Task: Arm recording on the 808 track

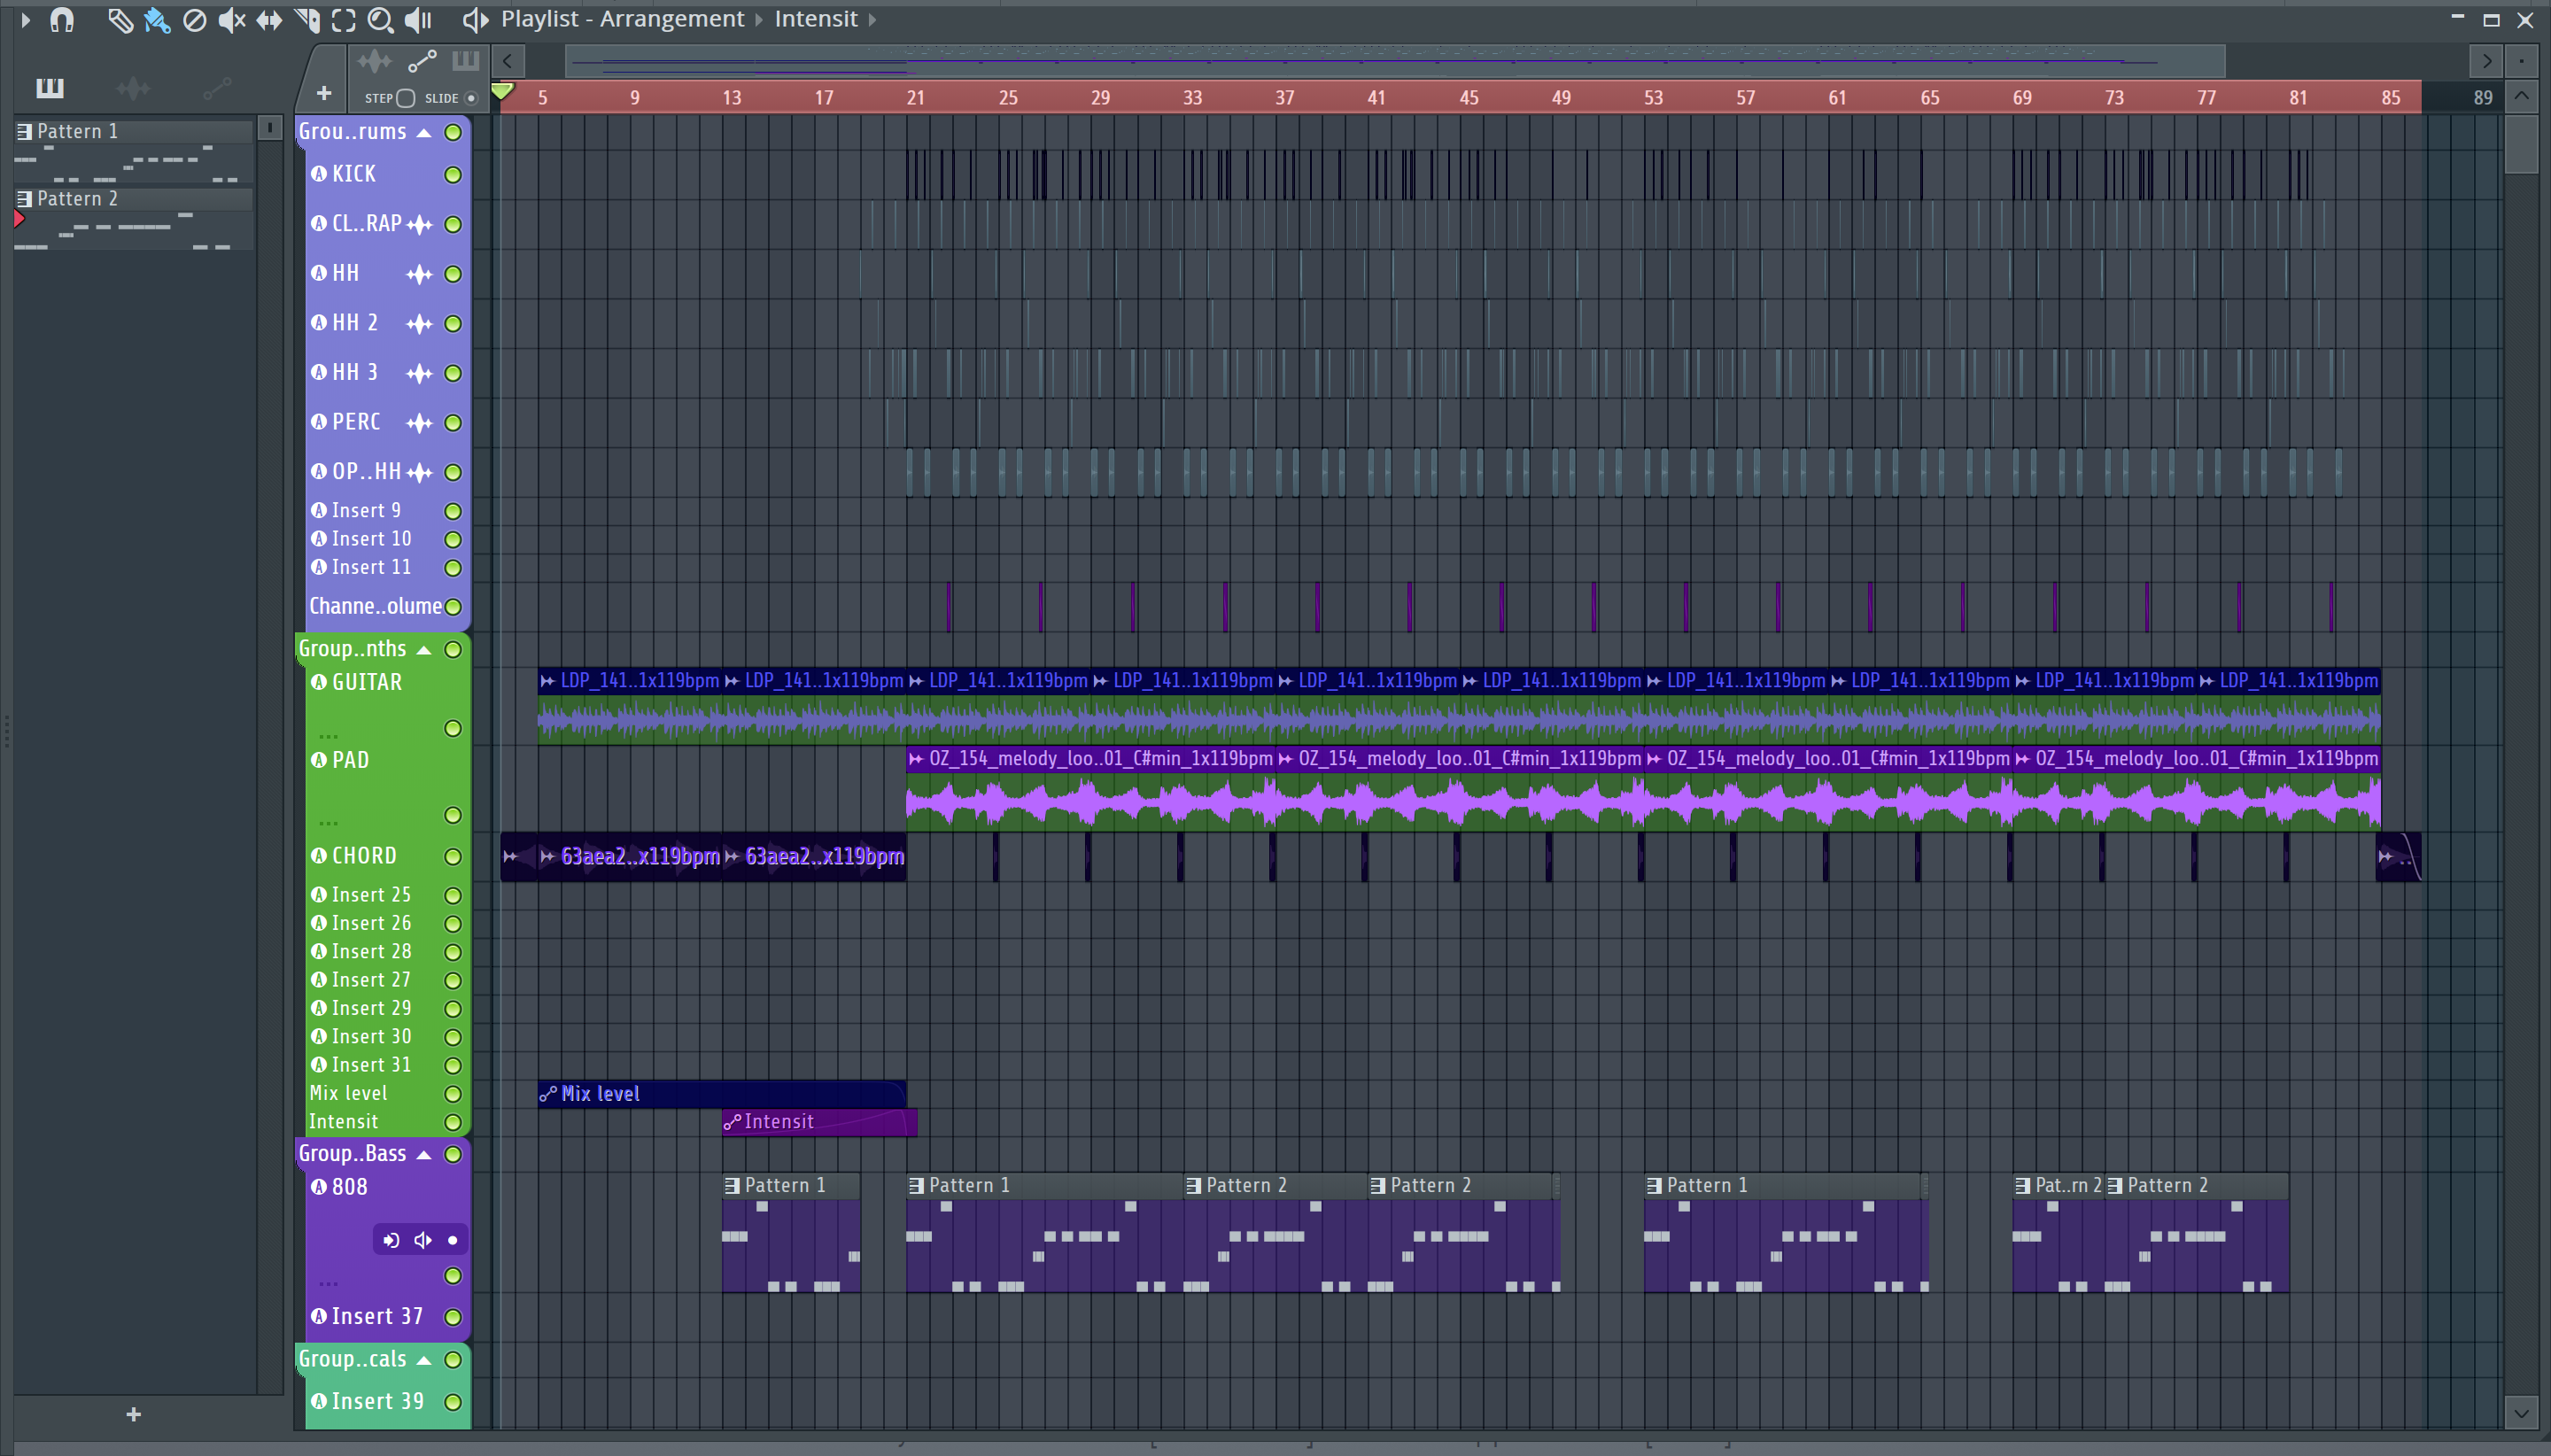Action: click(x=453, y=1240)
